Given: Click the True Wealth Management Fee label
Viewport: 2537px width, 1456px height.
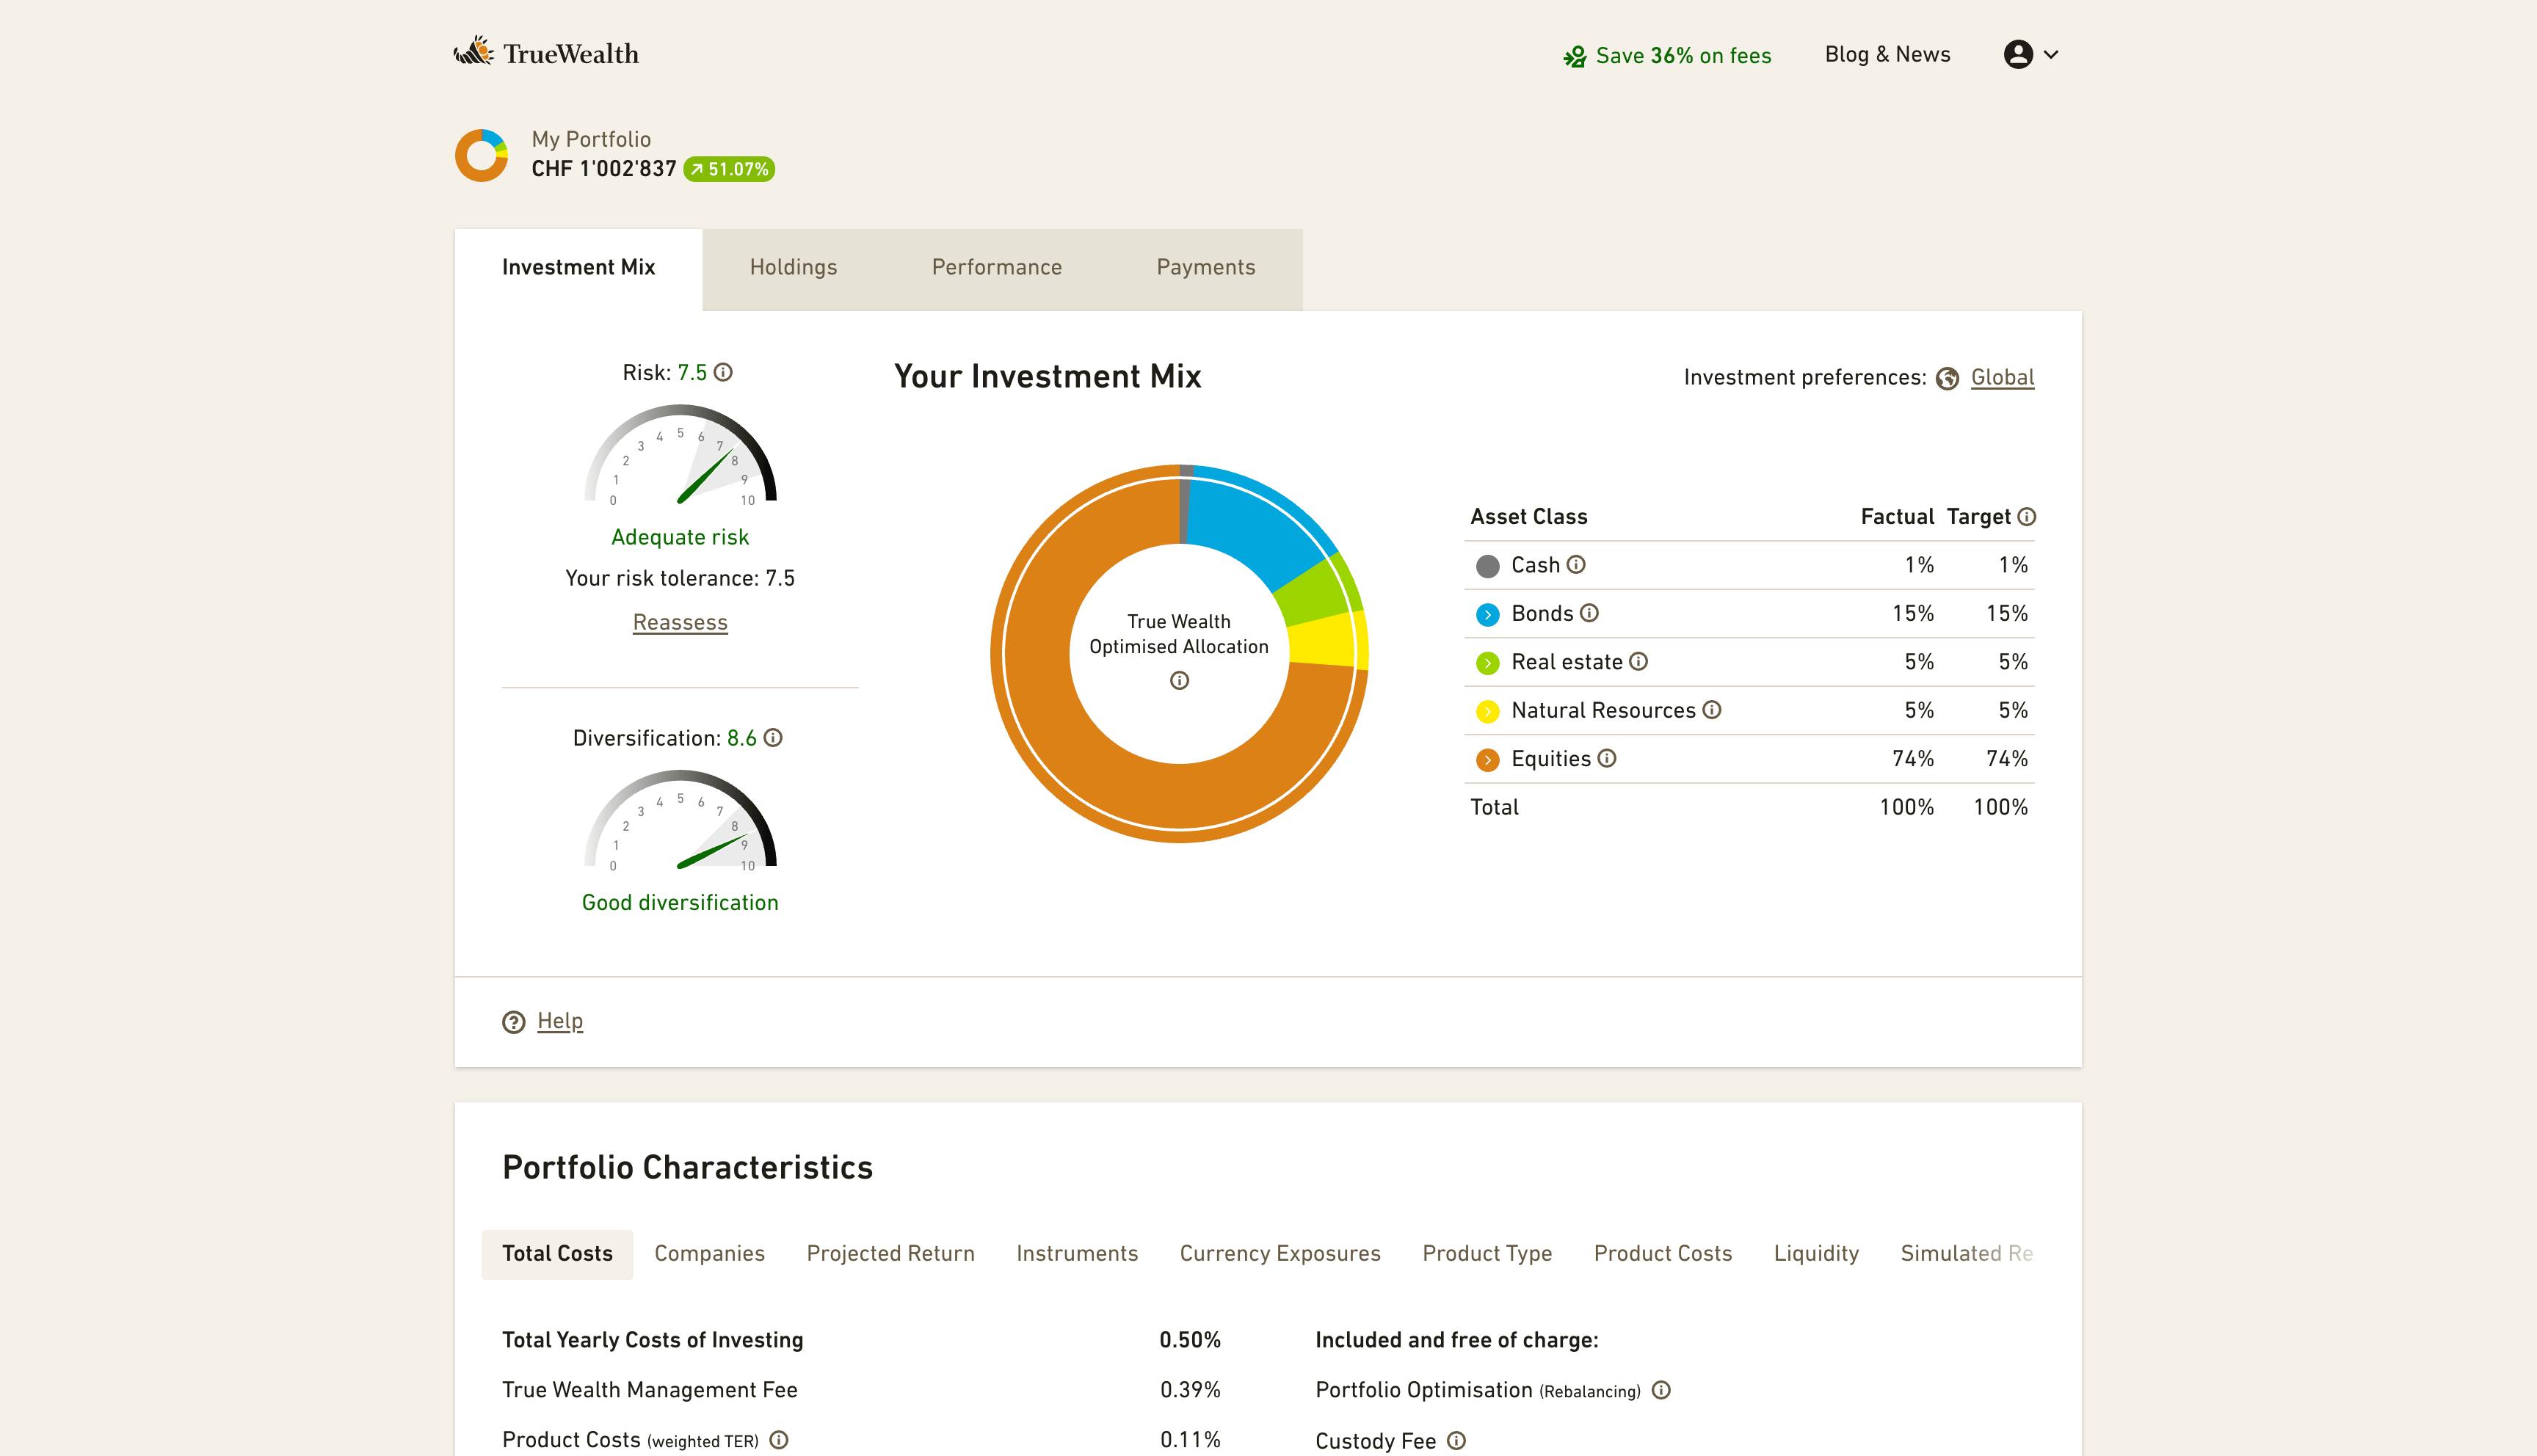Looking at the screenshot, I should pyautogui.click(x=650, y=1390).
